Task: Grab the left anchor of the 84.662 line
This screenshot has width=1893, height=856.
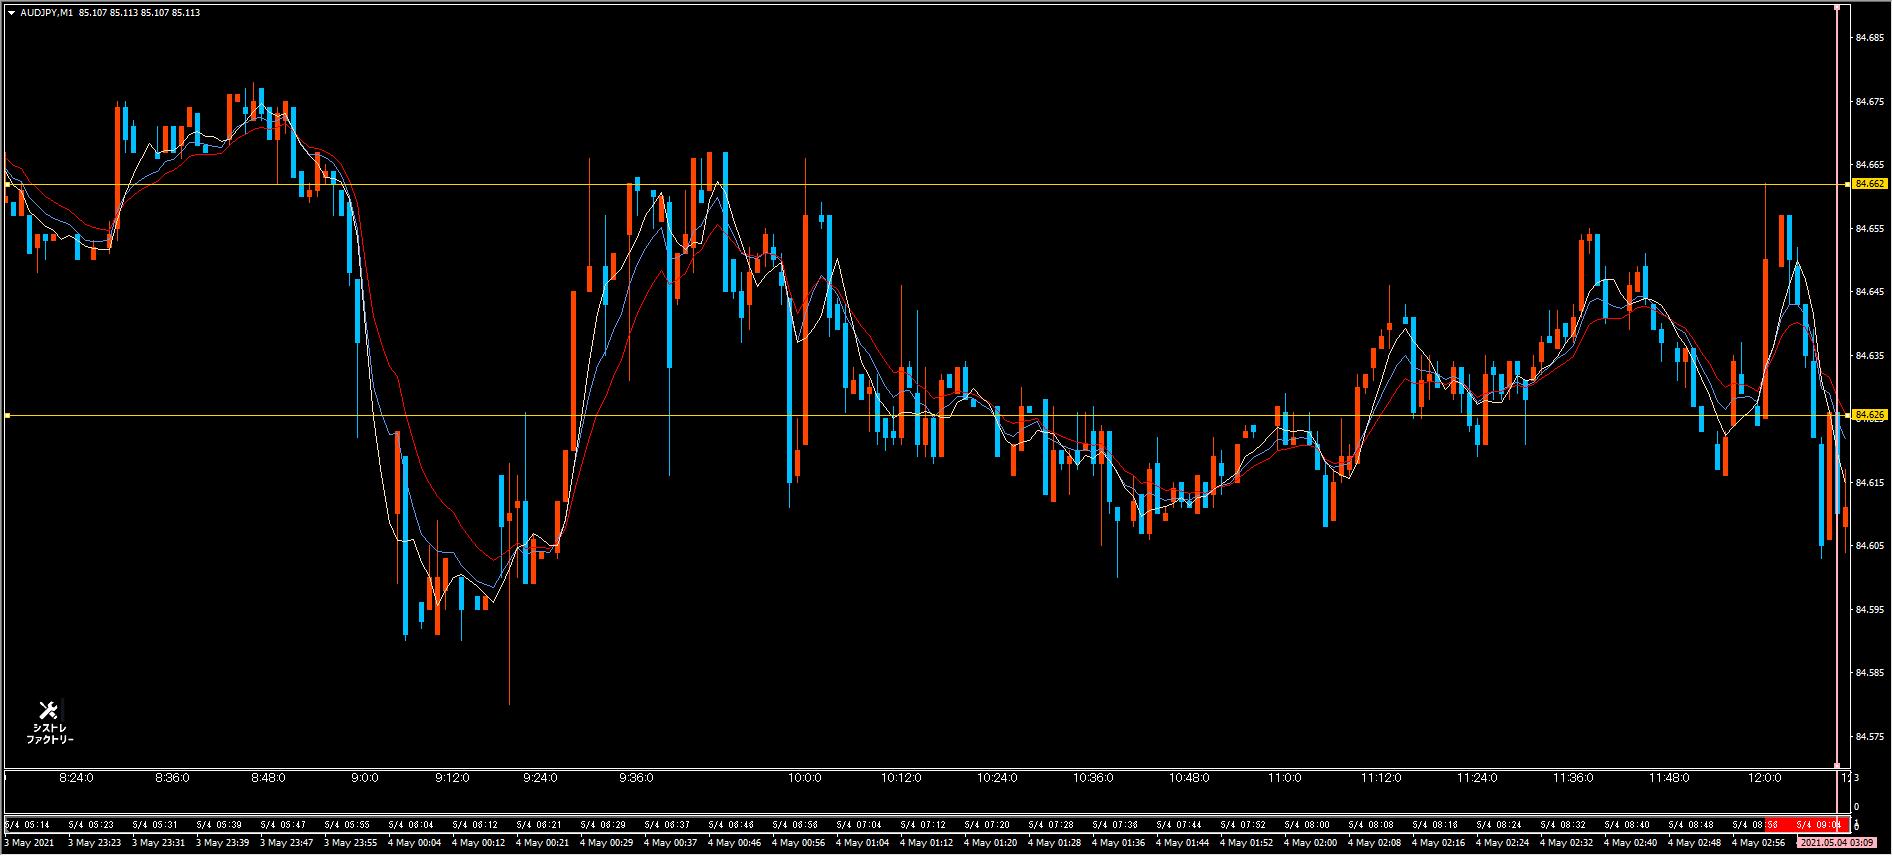Action: (x=6, y=184)
